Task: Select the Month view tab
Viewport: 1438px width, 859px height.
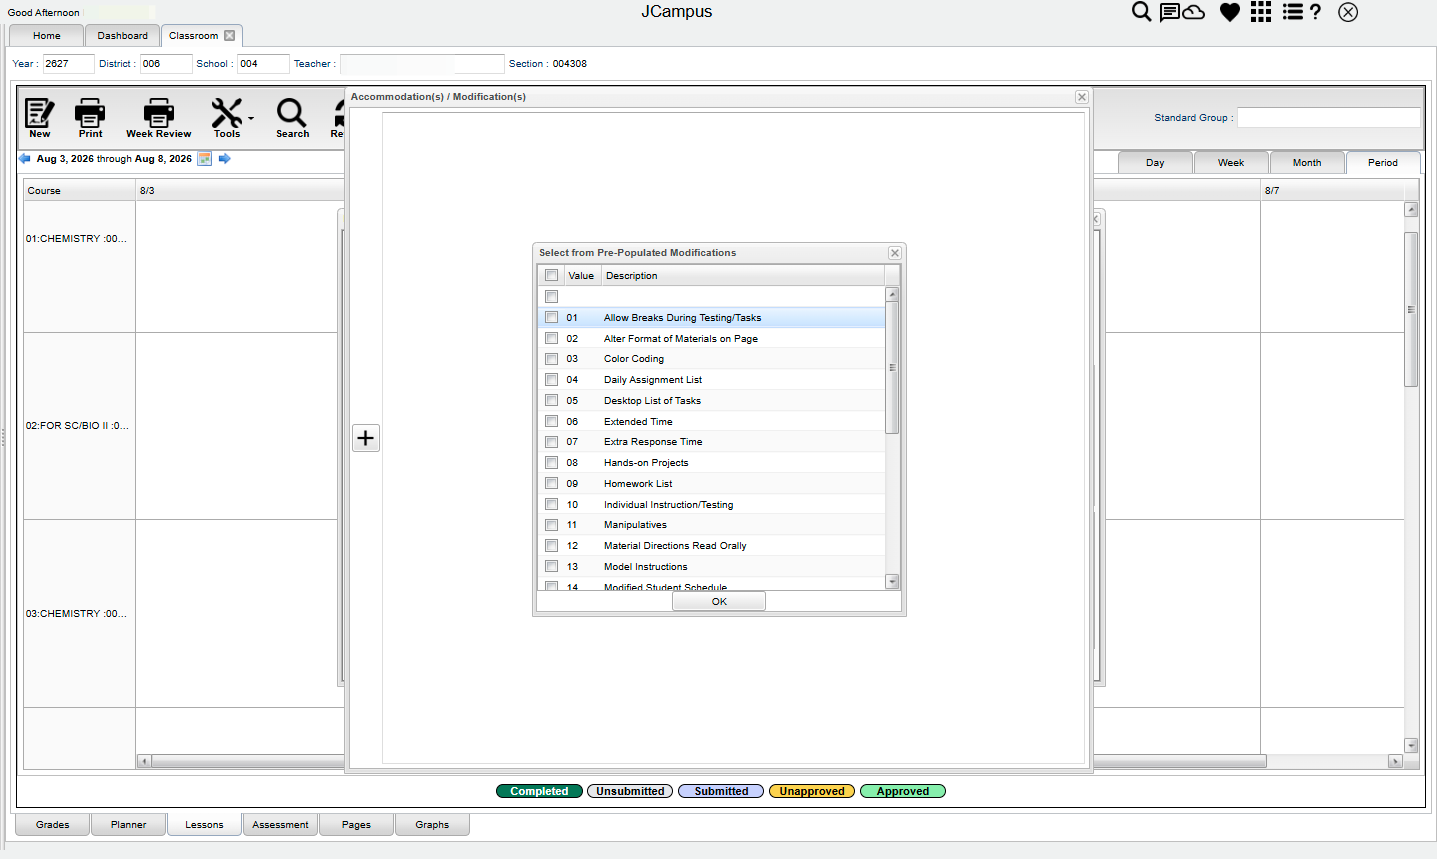Action: point(1307,163)
